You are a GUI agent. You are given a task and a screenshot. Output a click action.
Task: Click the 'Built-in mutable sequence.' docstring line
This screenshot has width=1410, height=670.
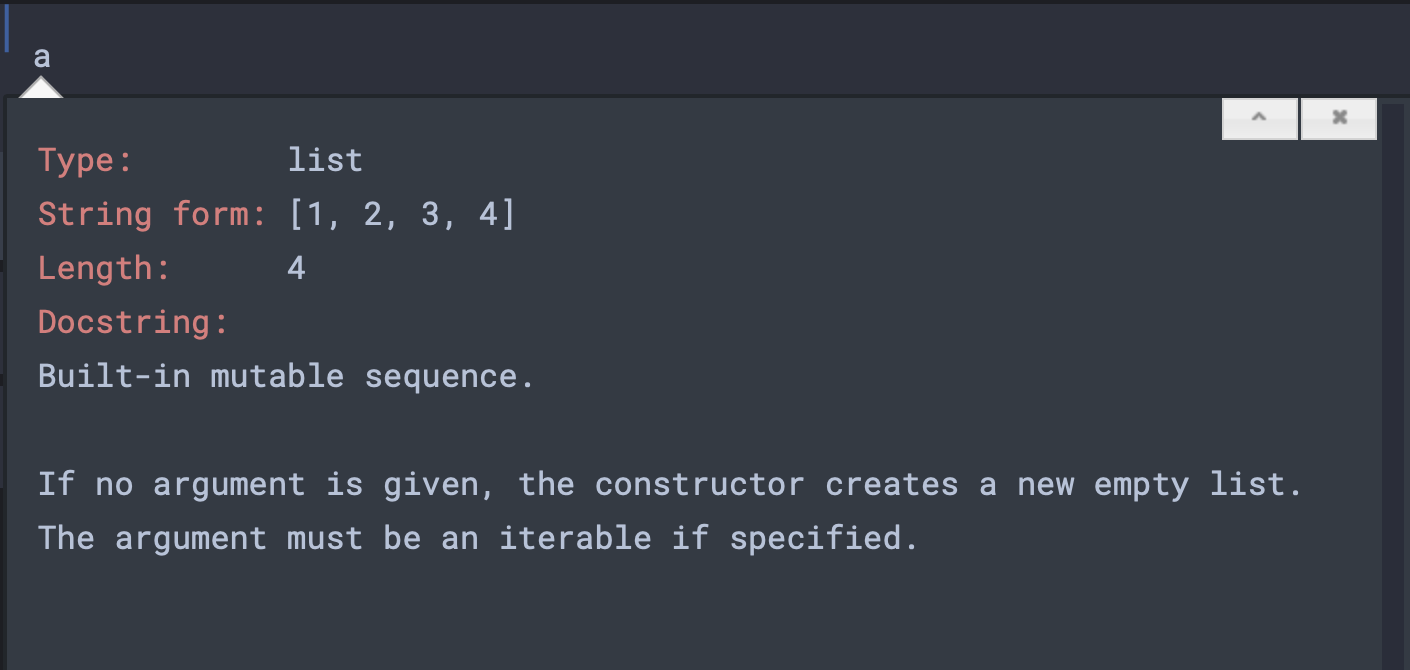coord(286,376)
